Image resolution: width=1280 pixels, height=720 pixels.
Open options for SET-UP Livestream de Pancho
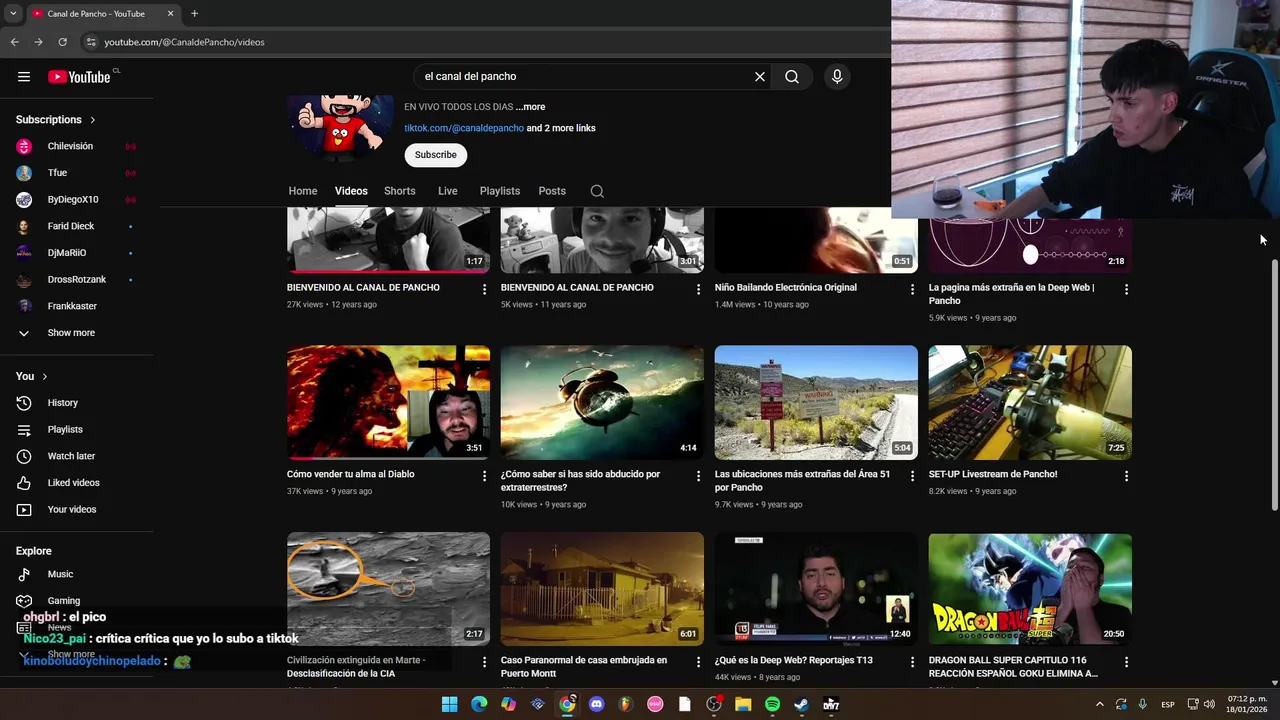click(1126, 476)
